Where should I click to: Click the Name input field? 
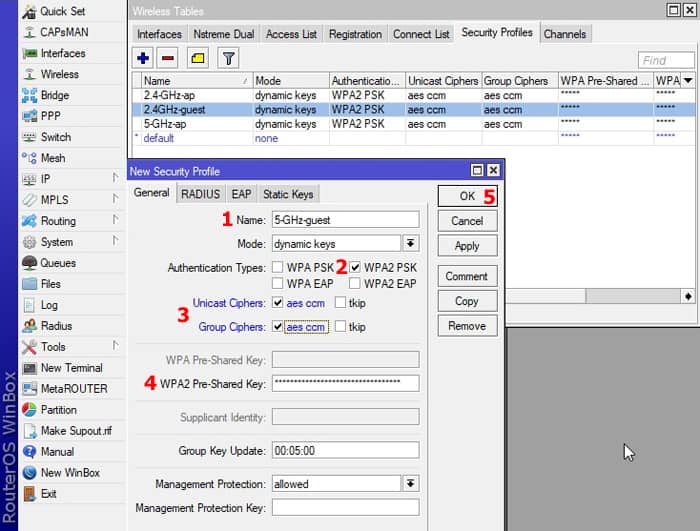[346, 220]
